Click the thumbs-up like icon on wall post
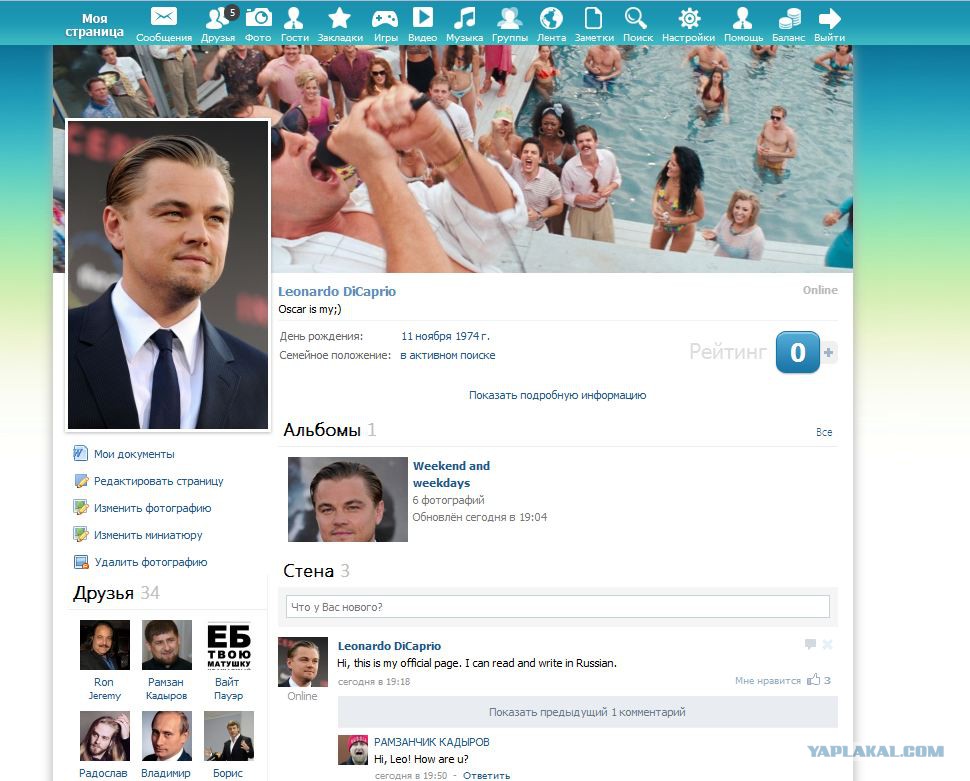The image size is (970, 781). [813, 680]
